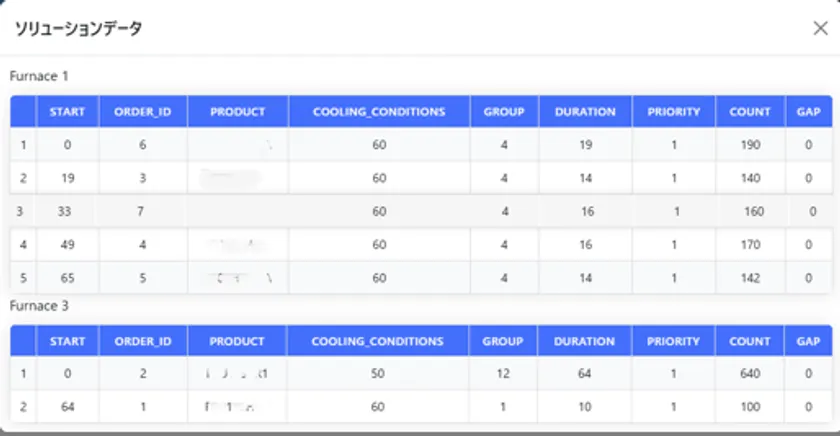Screen dimensions: 840x436
Task: Click GROUP header in Furnace 3 table
Action: [x=503, y=341]
